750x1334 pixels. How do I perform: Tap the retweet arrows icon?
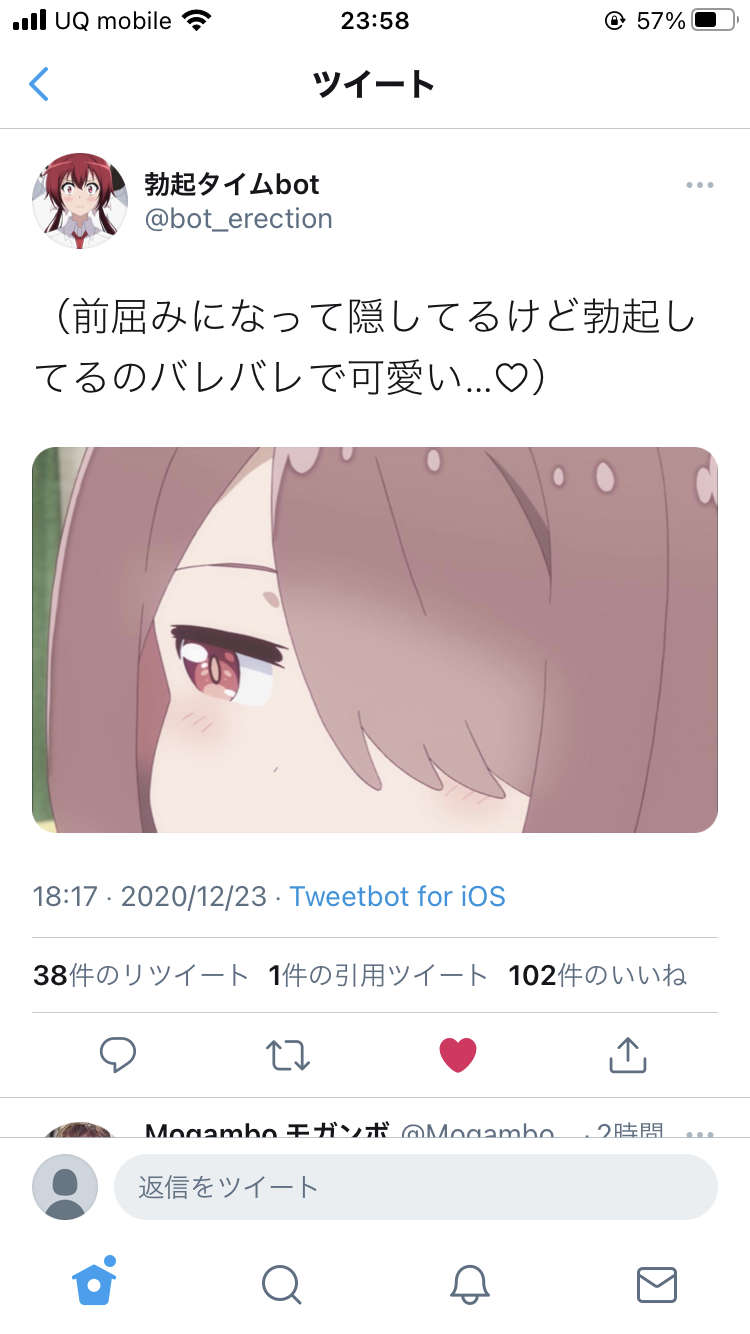288,1055
